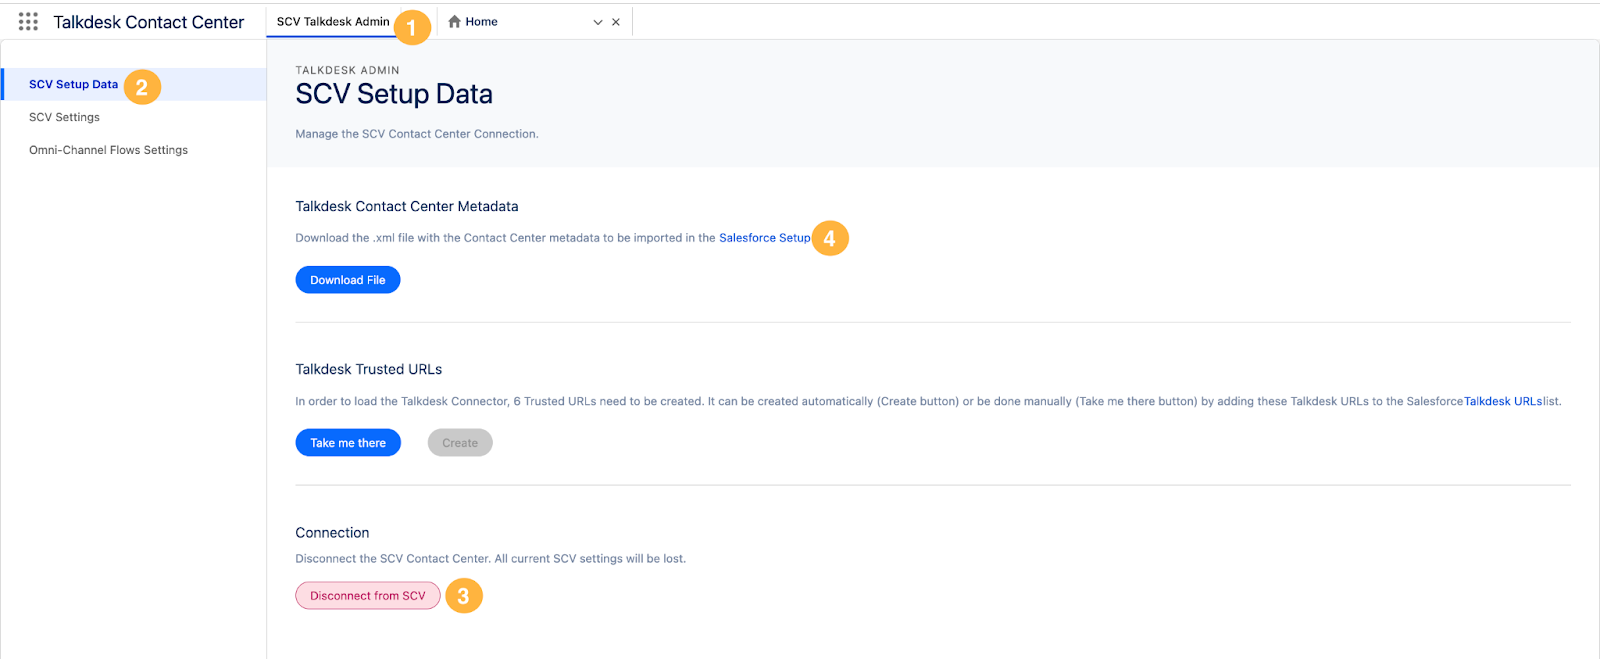The image size is (1600, 659).
Task: Follow the Salesforce Setup link
Action: (x=765, y=238)
